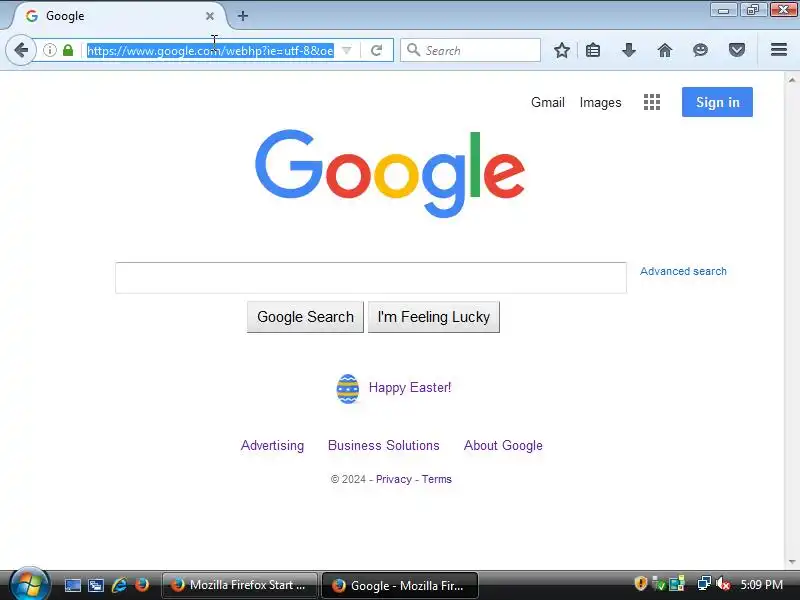The width and height of the screenshot is (800, 600).
Task: Go to the Firefox home page icon
Action: click(665, 50)
